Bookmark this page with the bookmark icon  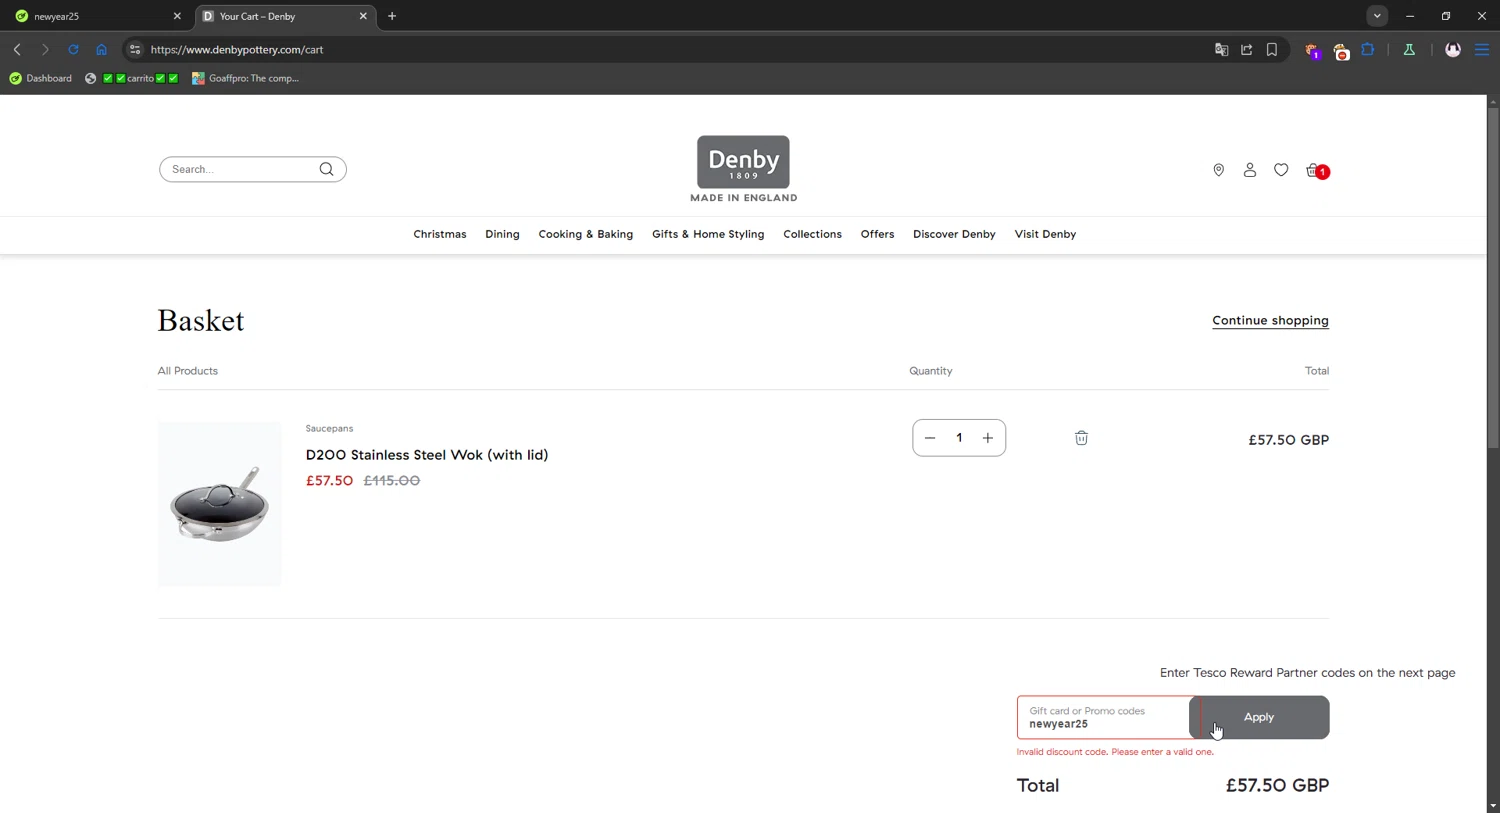pyautogui.click(x=1272, y=49)
